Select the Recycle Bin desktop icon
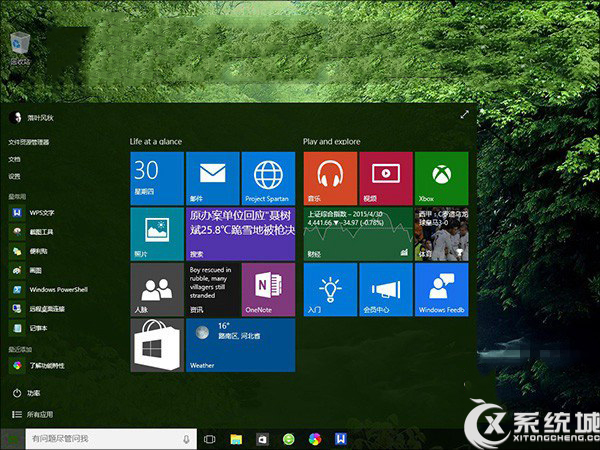Image resolution: width=600 pixels, height=450 pixels. (x=20, y=49)
